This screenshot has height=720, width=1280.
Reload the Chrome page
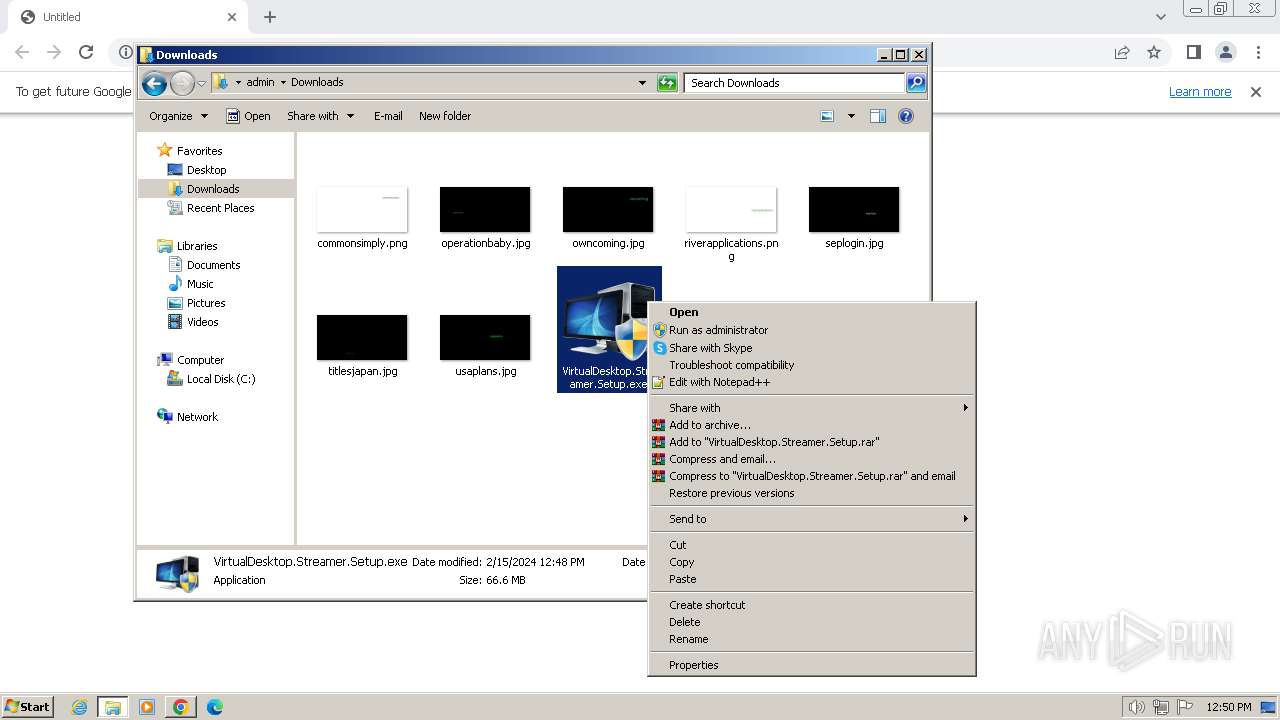(86, 52)
